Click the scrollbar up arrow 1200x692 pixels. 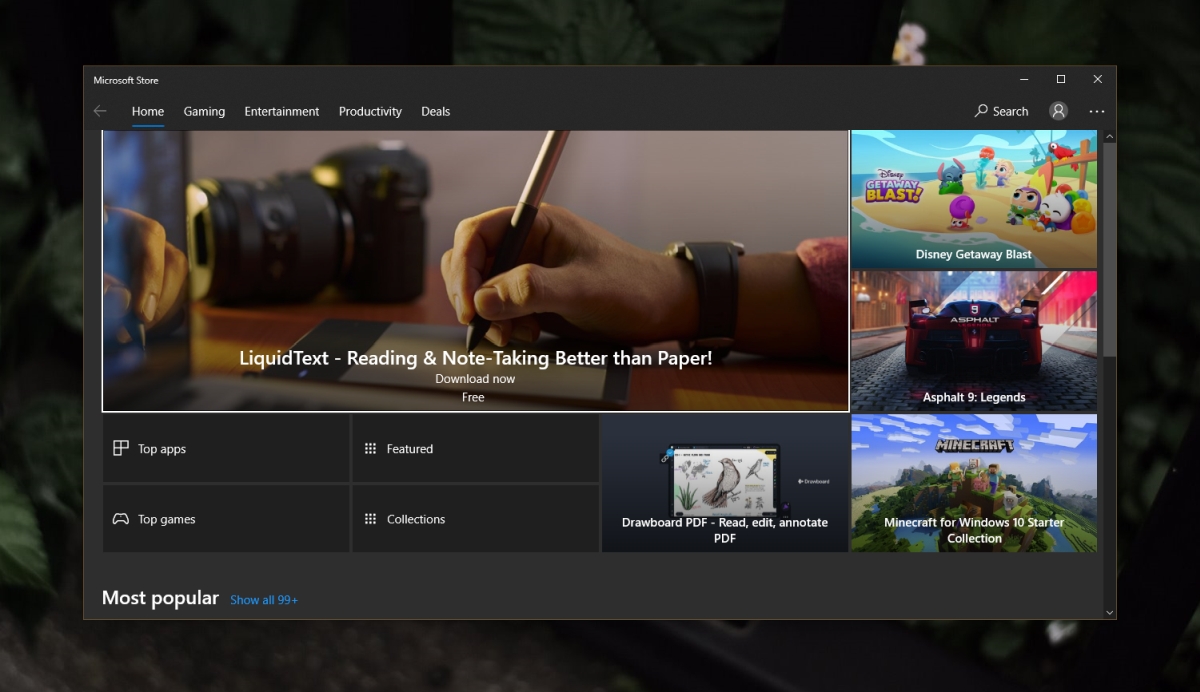point(1109,135)
